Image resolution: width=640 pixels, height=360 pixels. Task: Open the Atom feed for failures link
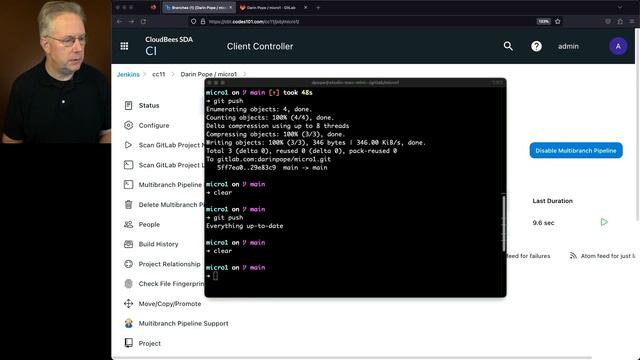[x=528, y=256]
